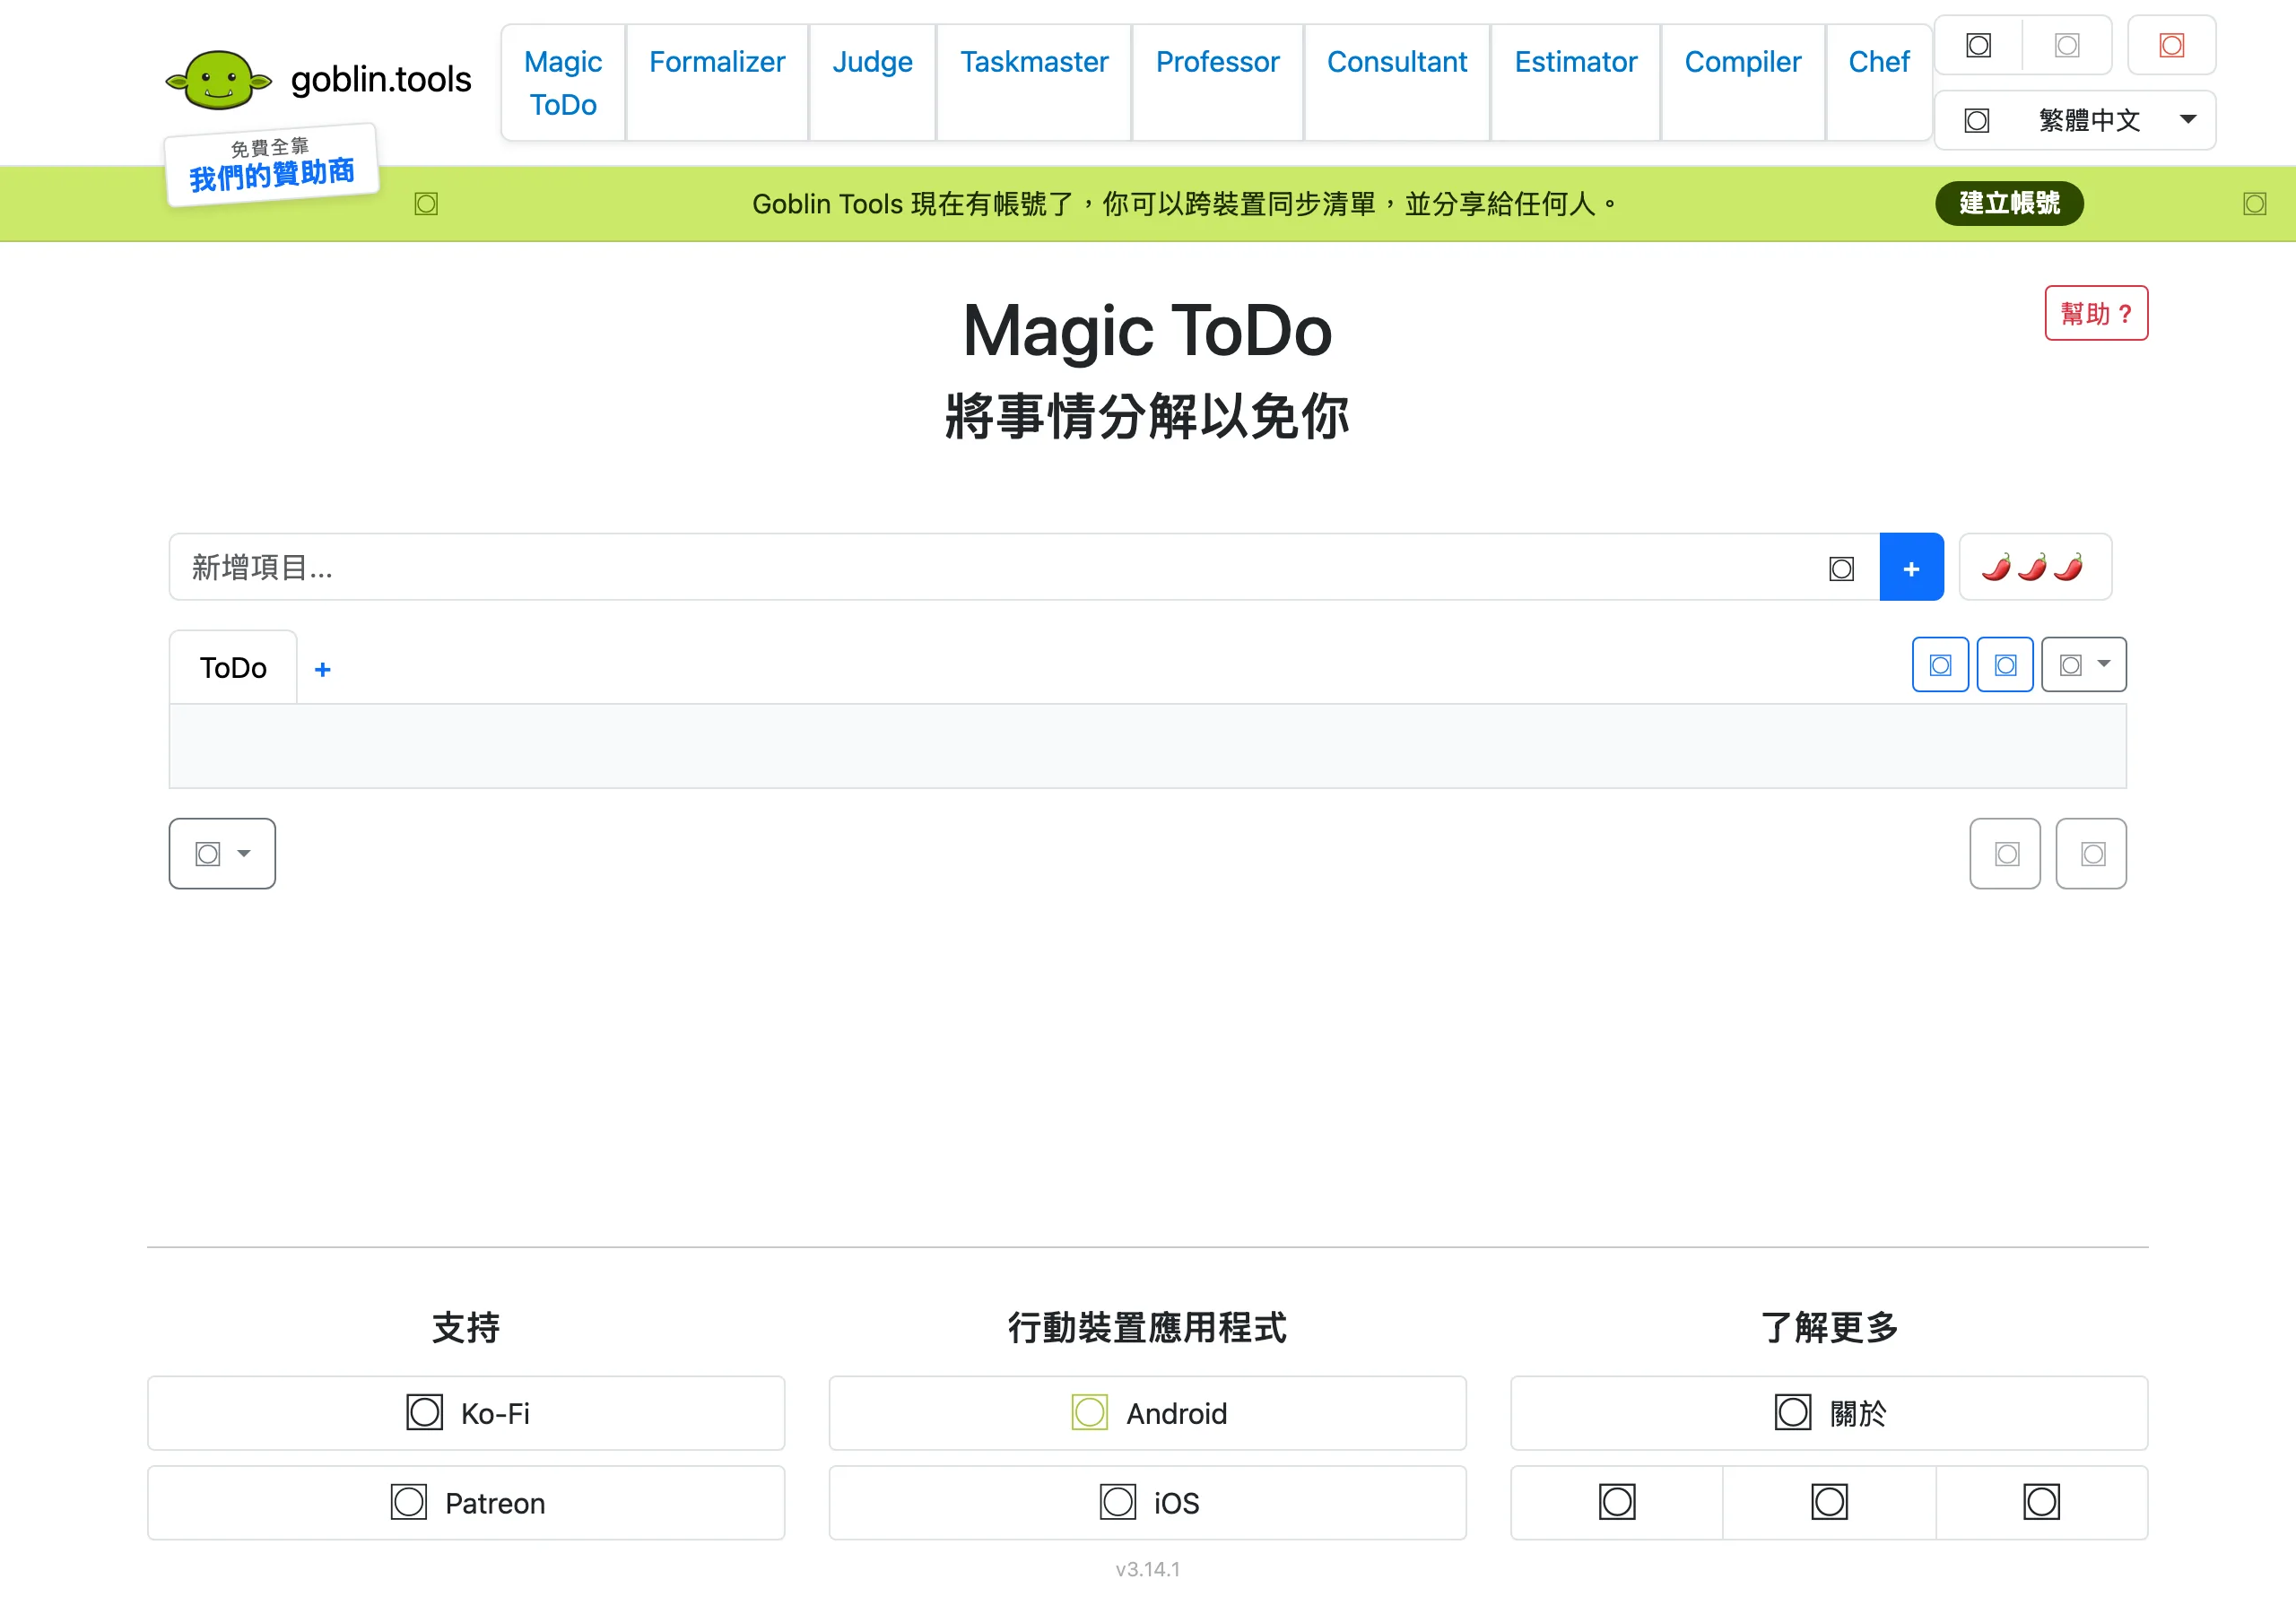2296x1614 pixels.
Task: Click the last icon button under 關於
Action: point(2041,1502)
